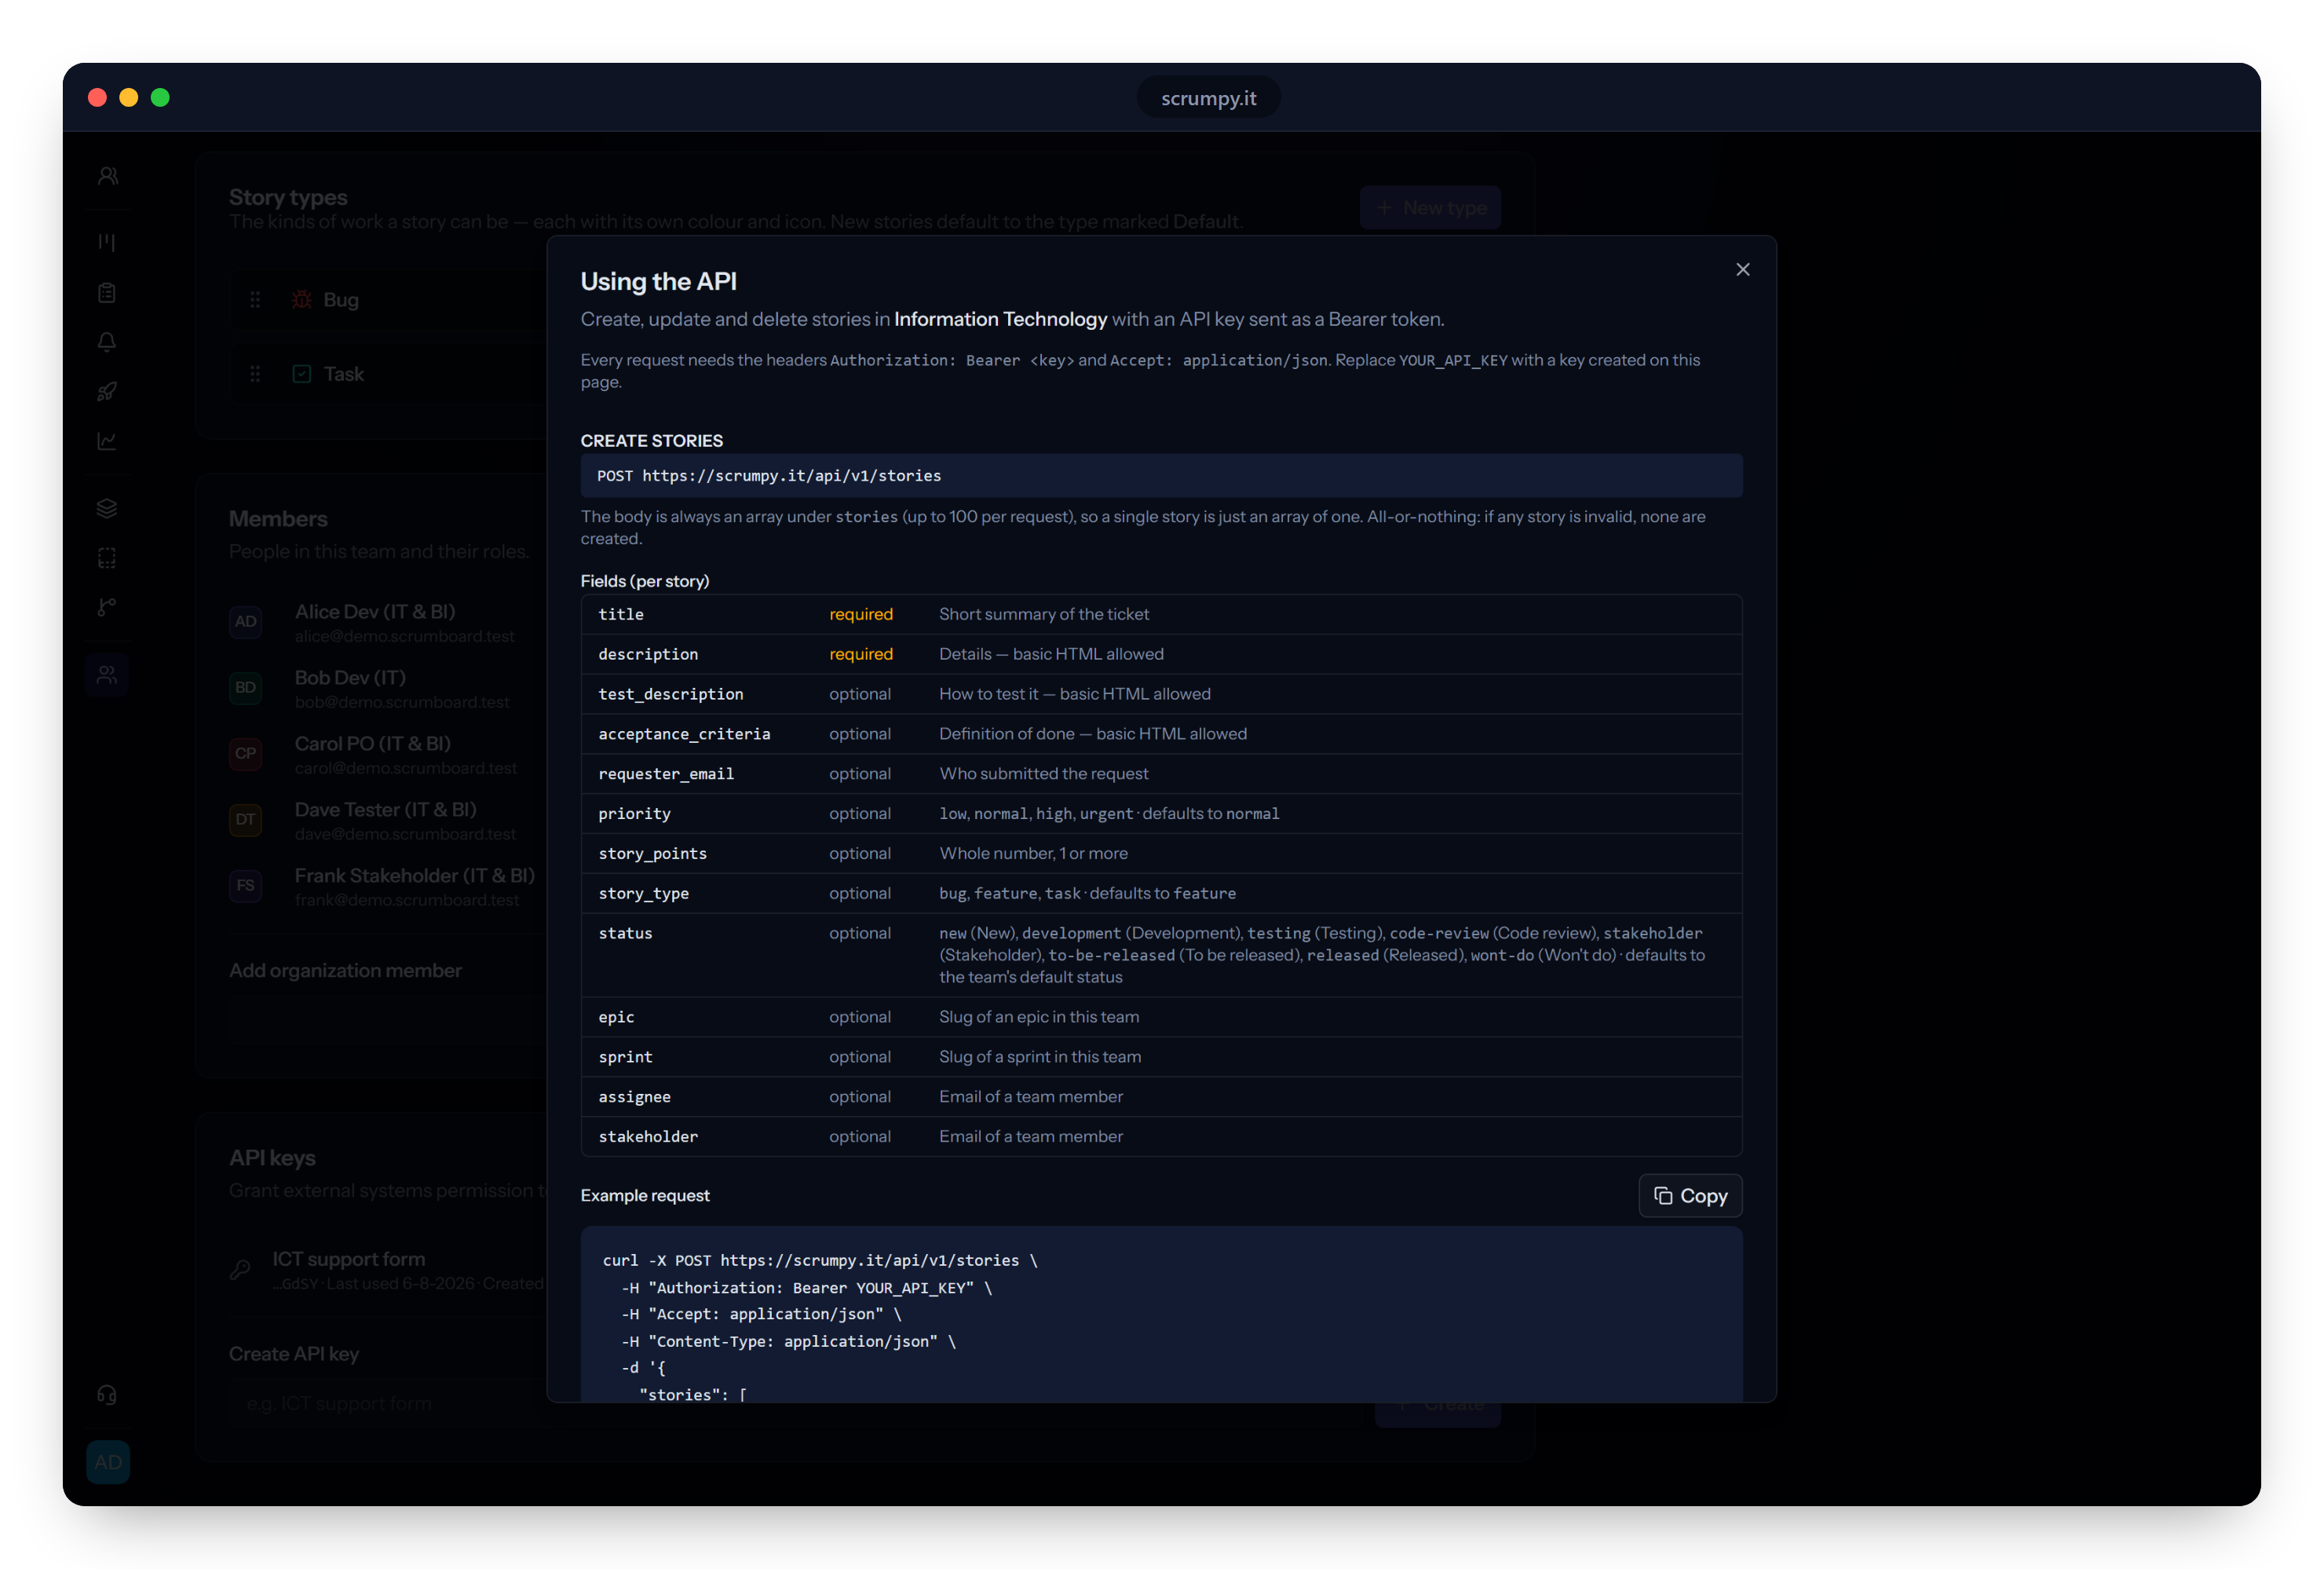Image resolution: width=2324 pixels, height=1569 pixels.
Task: Click 'Who submitted the request' text
Action: tap(1043, 774)
